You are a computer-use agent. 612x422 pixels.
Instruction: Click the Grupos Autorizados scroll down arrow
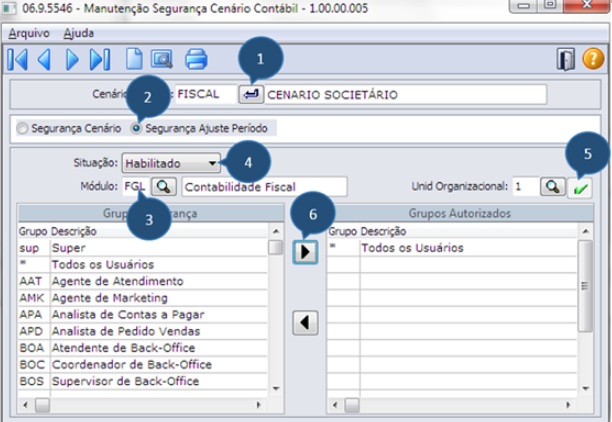[x=585, y=388]
